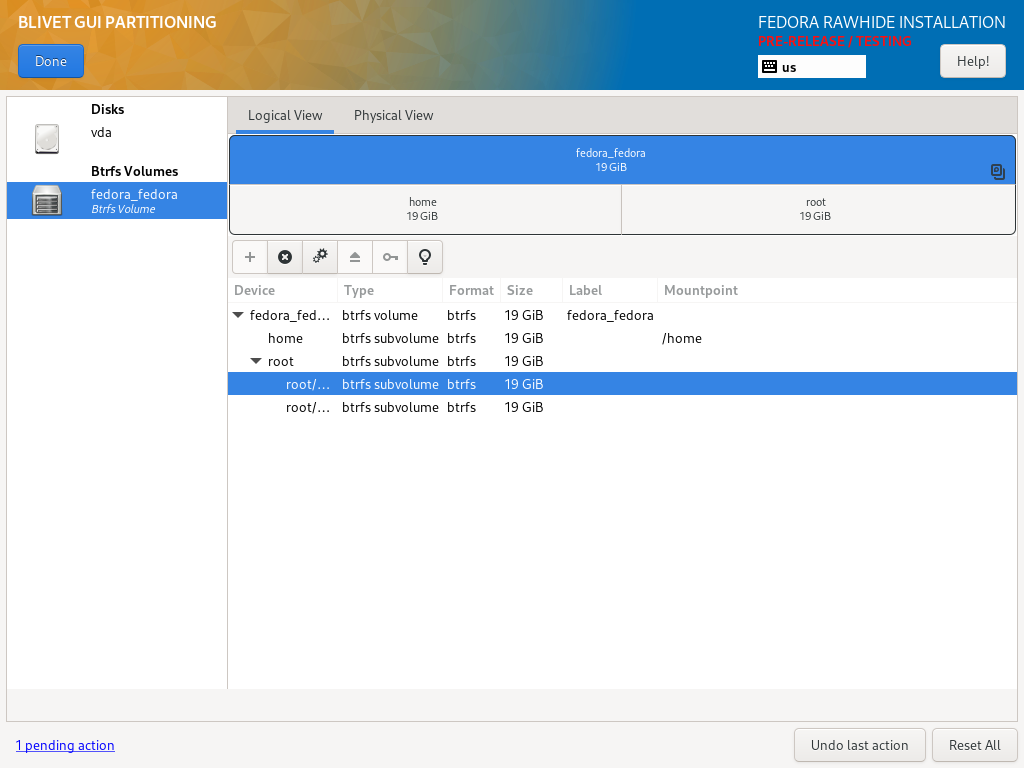Click the delete device X icon
The width and height of the screenshot is (1024, 768).
tap(285, 257)
